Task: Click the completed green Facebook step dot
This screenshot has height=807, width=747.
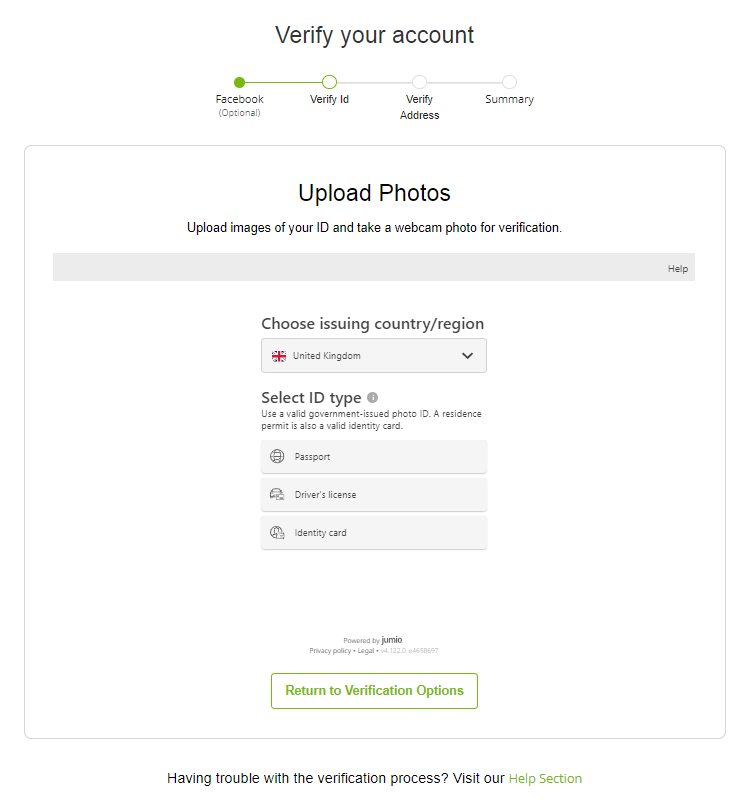Action: point(239,82)
